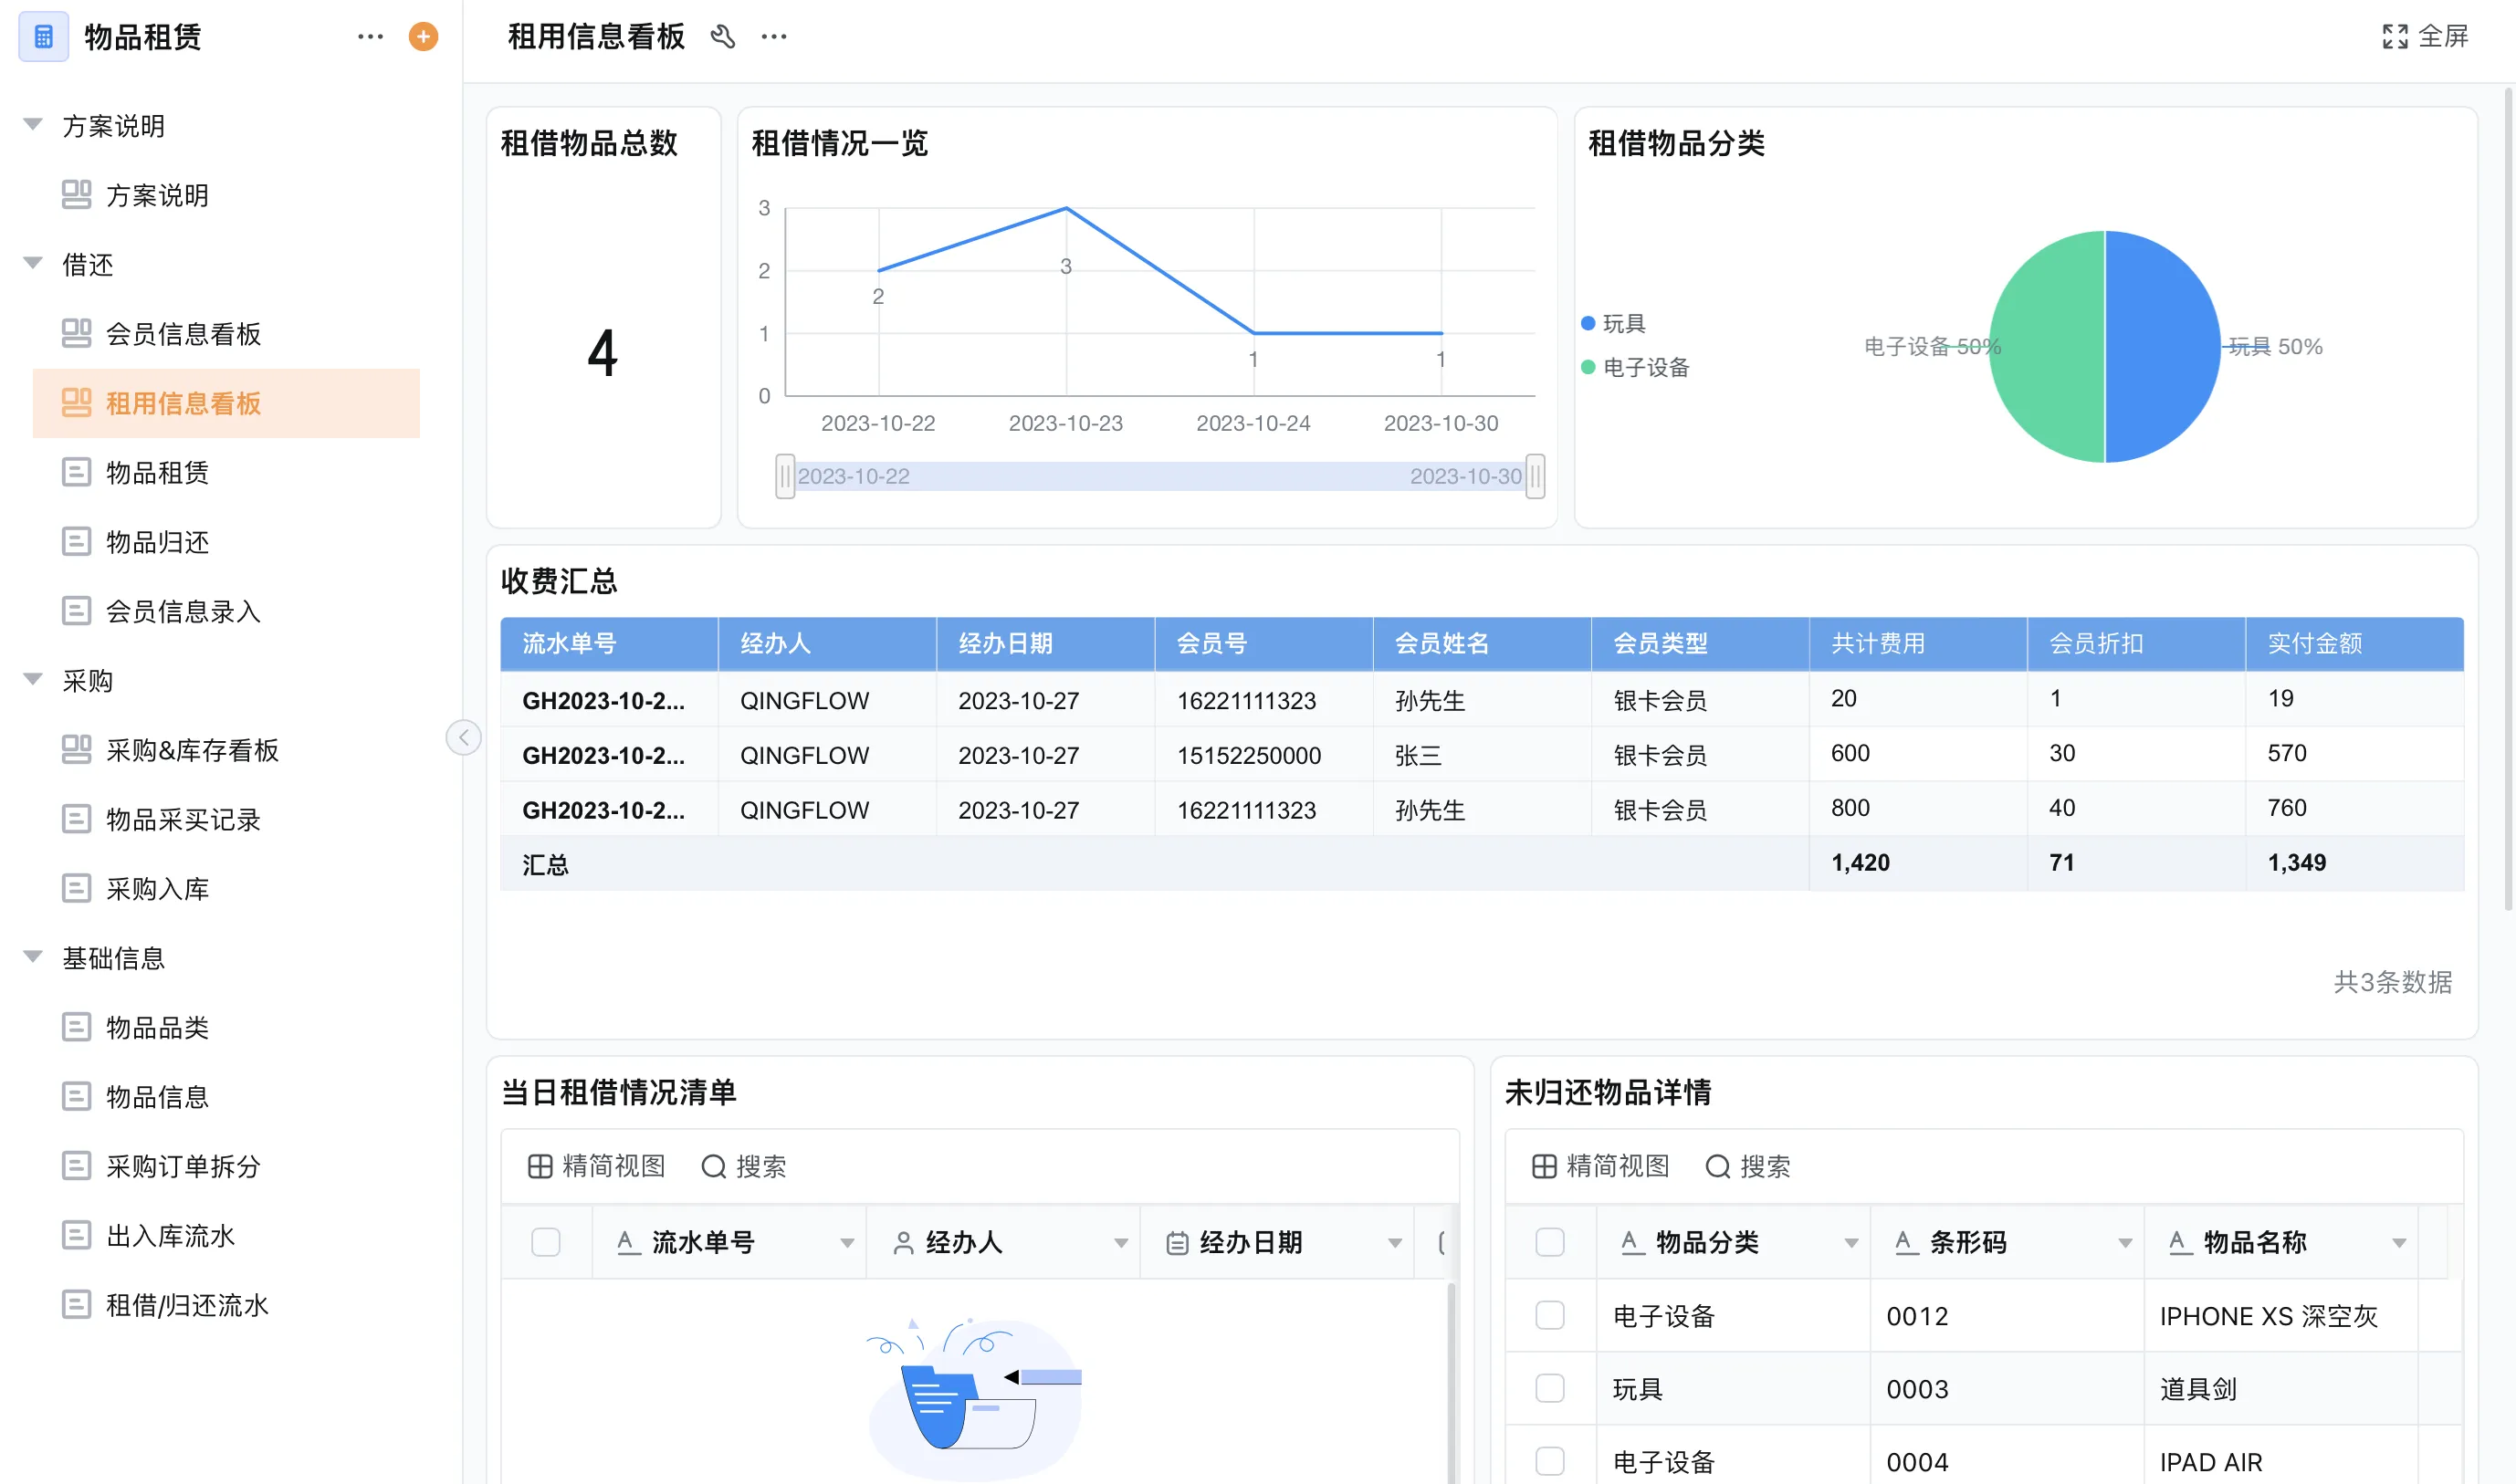
Task: Open more options next to 物品租赁 title
Action: 370,37
